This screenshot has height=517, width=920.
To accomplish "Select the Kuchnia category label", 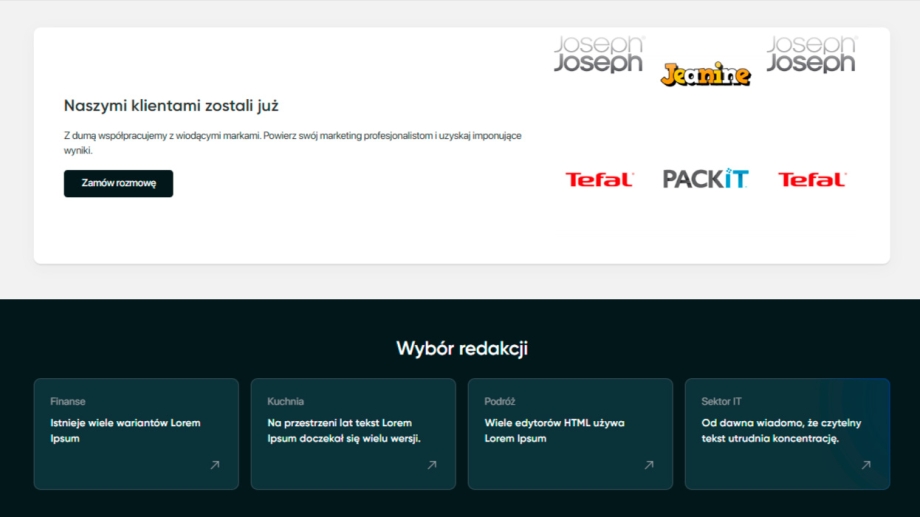I will 285,402.
